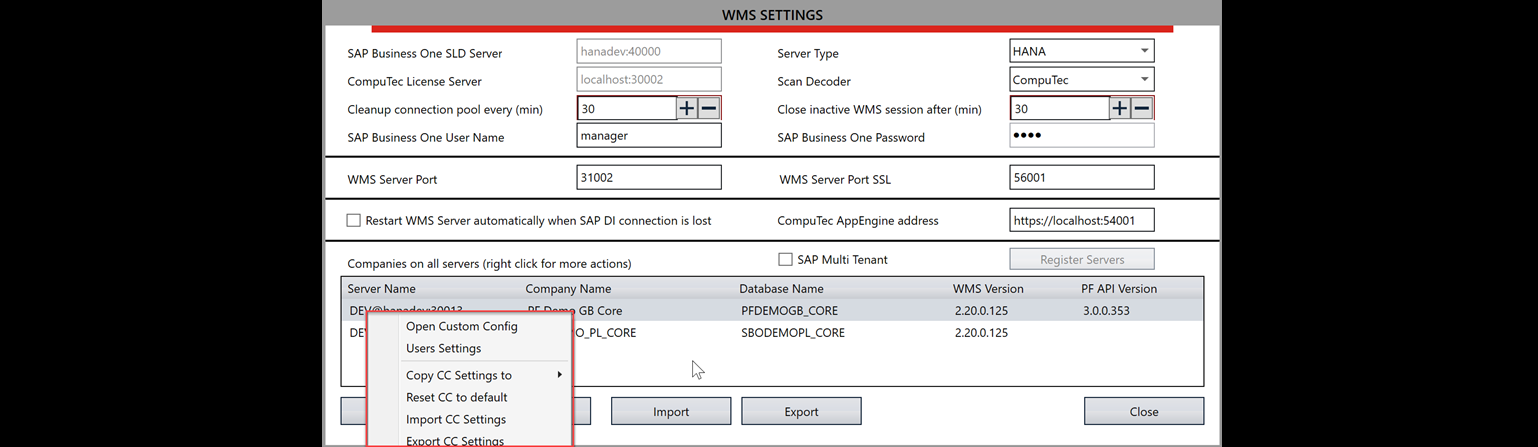The width and height of the screenshot is (1538, 447).
Task: Click WMS Version cell in PFDEMOGB_CORE row
Action: [x=981, y=311]
